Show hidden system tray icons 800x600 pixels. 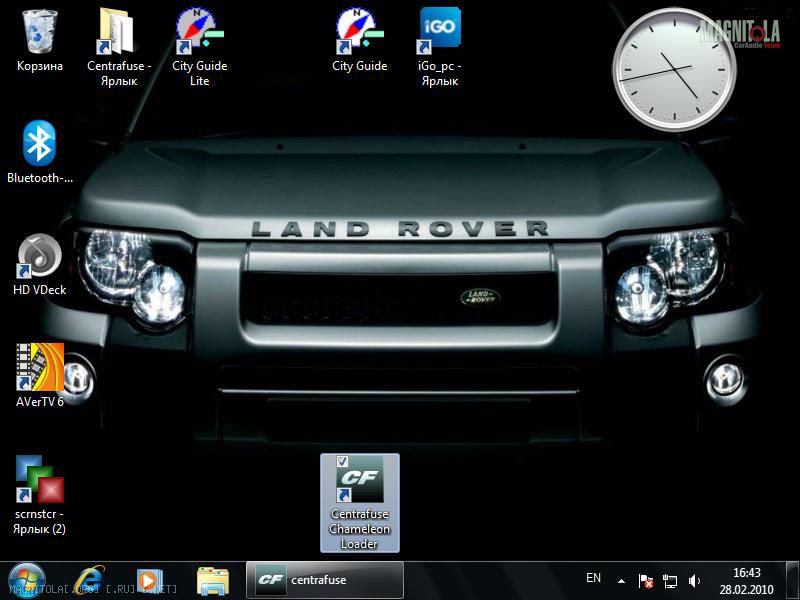621,581
